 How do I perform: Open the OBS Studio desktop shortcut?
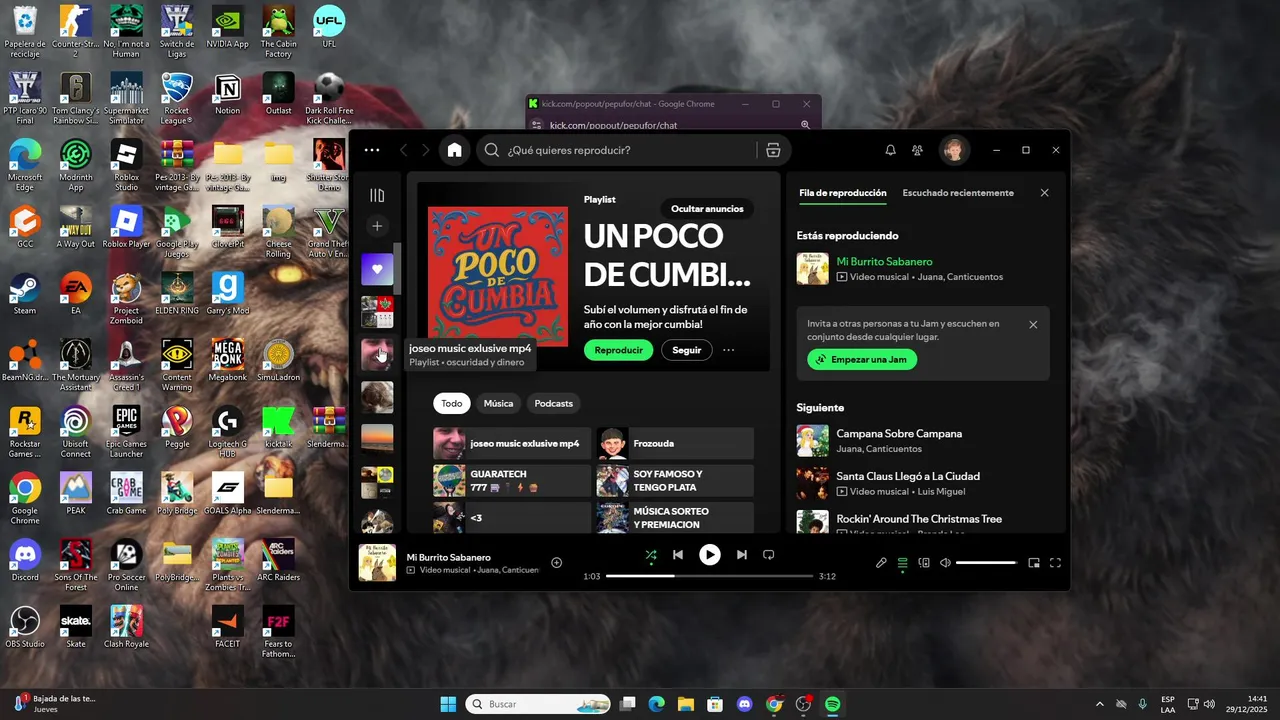tap(25, 628)
